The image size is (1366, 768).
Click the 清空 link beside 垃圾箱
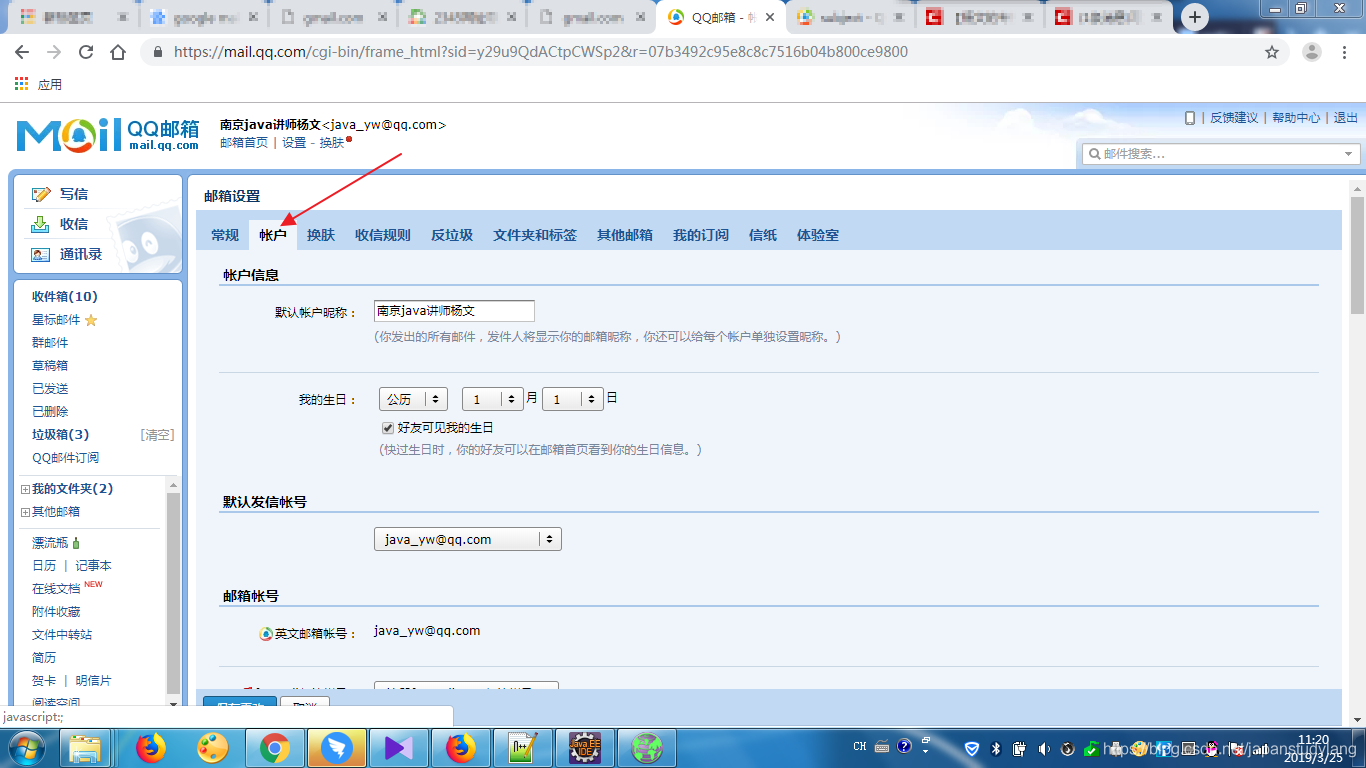pos(158,435)
